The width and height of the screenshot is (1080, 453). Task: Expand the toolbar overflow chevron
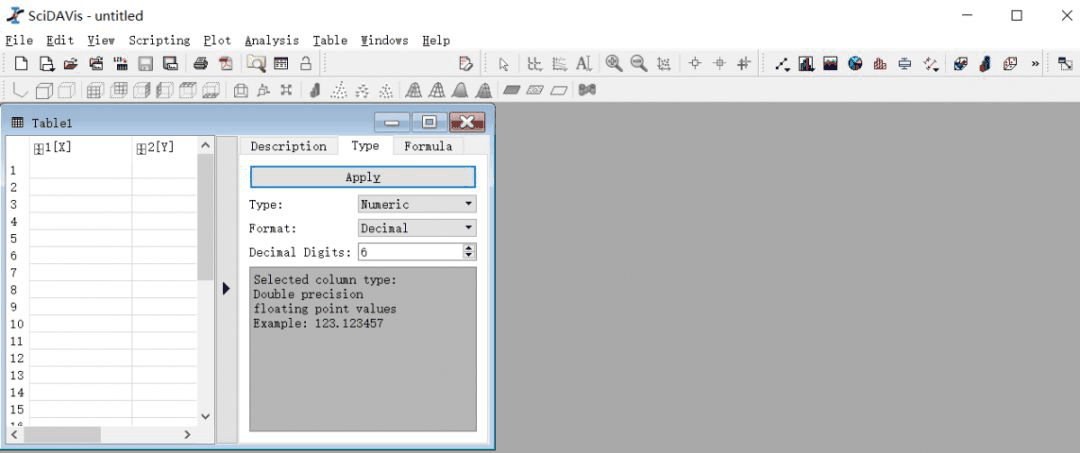point(1035,64)
